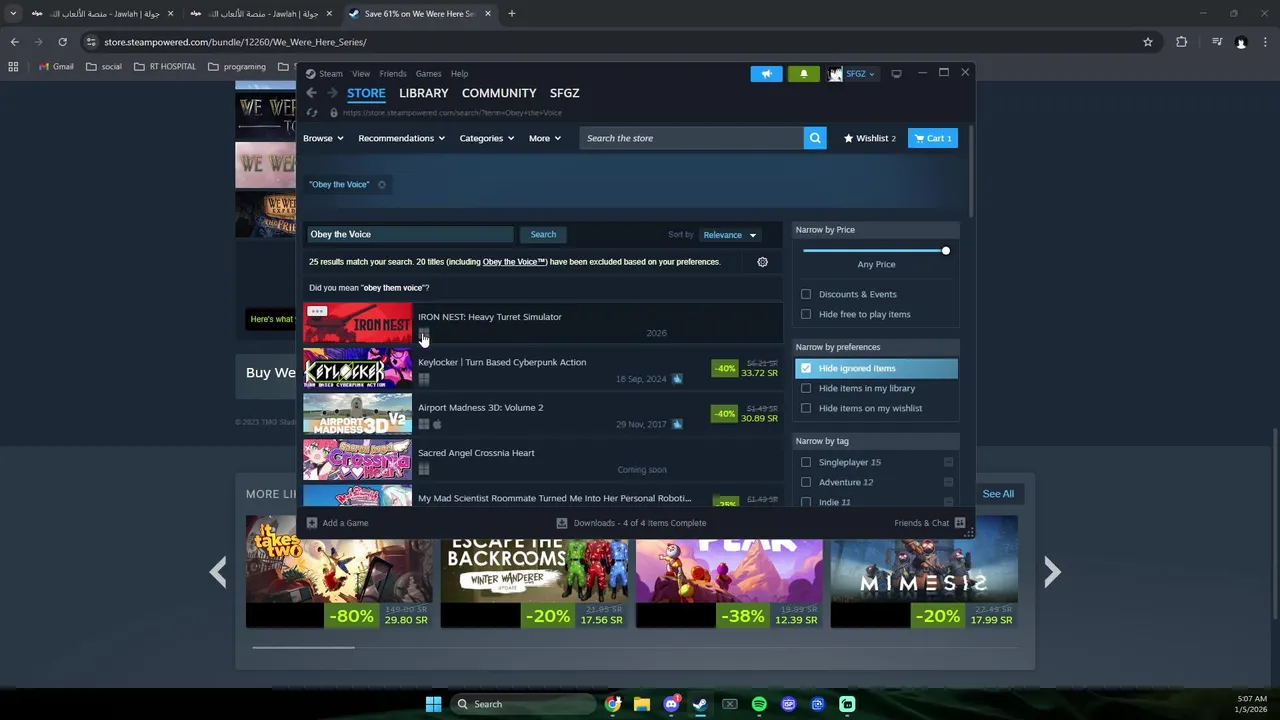The image size is (1280, 720).
Task: Adjust the Narrow by Price slider handle
Action: 945,250
